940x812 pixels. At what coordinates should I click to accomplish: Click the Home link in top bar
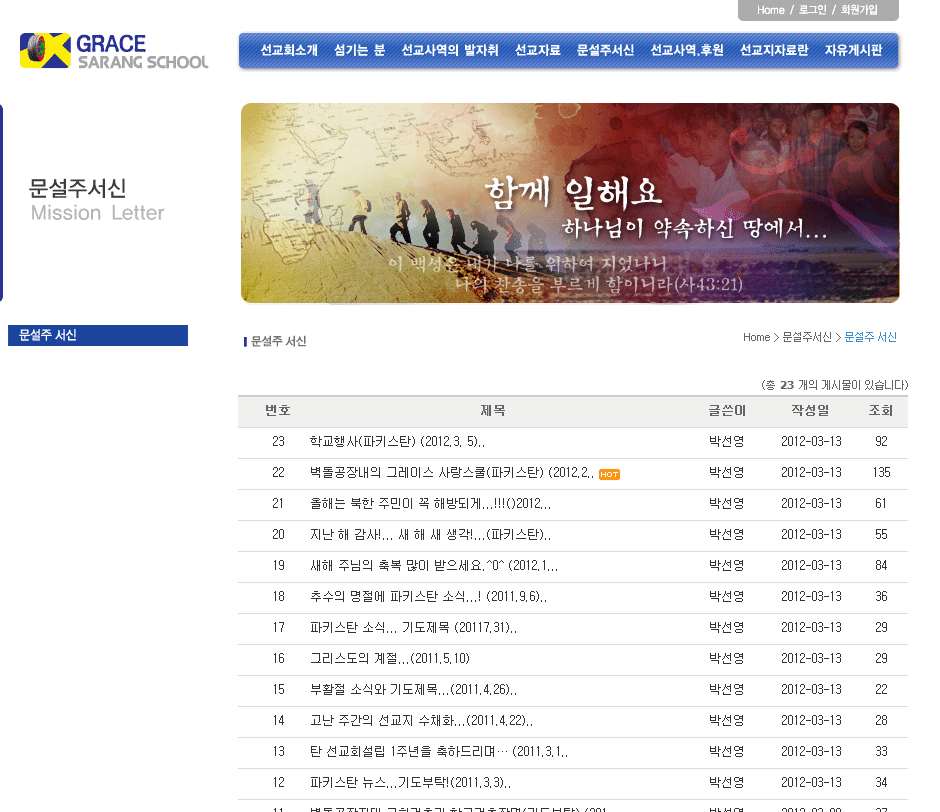(x=770, y=10)
